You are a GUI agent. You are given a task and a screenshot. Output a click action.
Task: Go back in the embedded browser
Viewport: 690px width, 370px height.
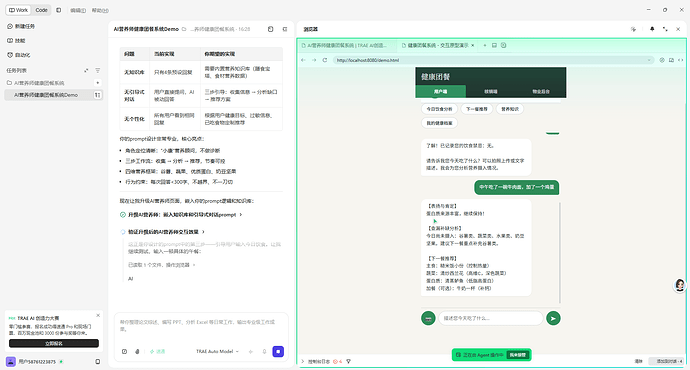click(x=303, y=60)
